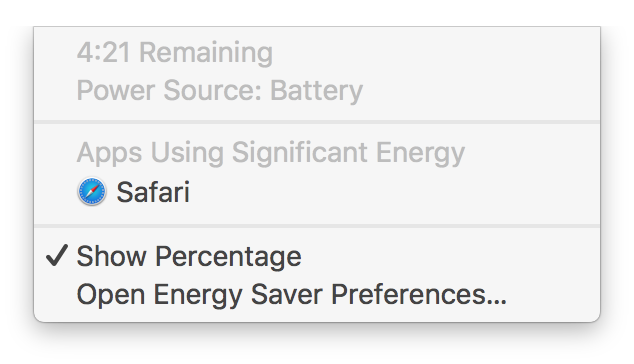Click the Safari app name text
634x364 pixels.
click(153, 192)
